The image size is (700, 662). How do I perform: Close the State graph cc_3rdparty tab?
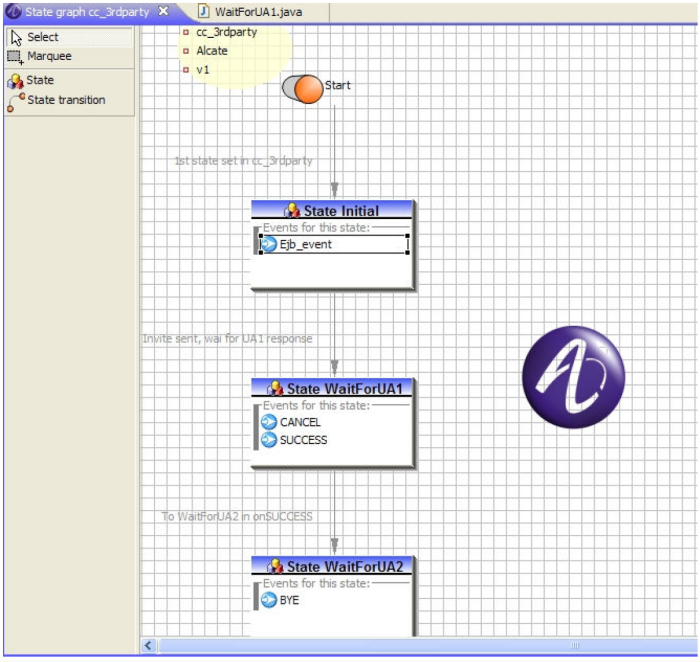(164, 12)
